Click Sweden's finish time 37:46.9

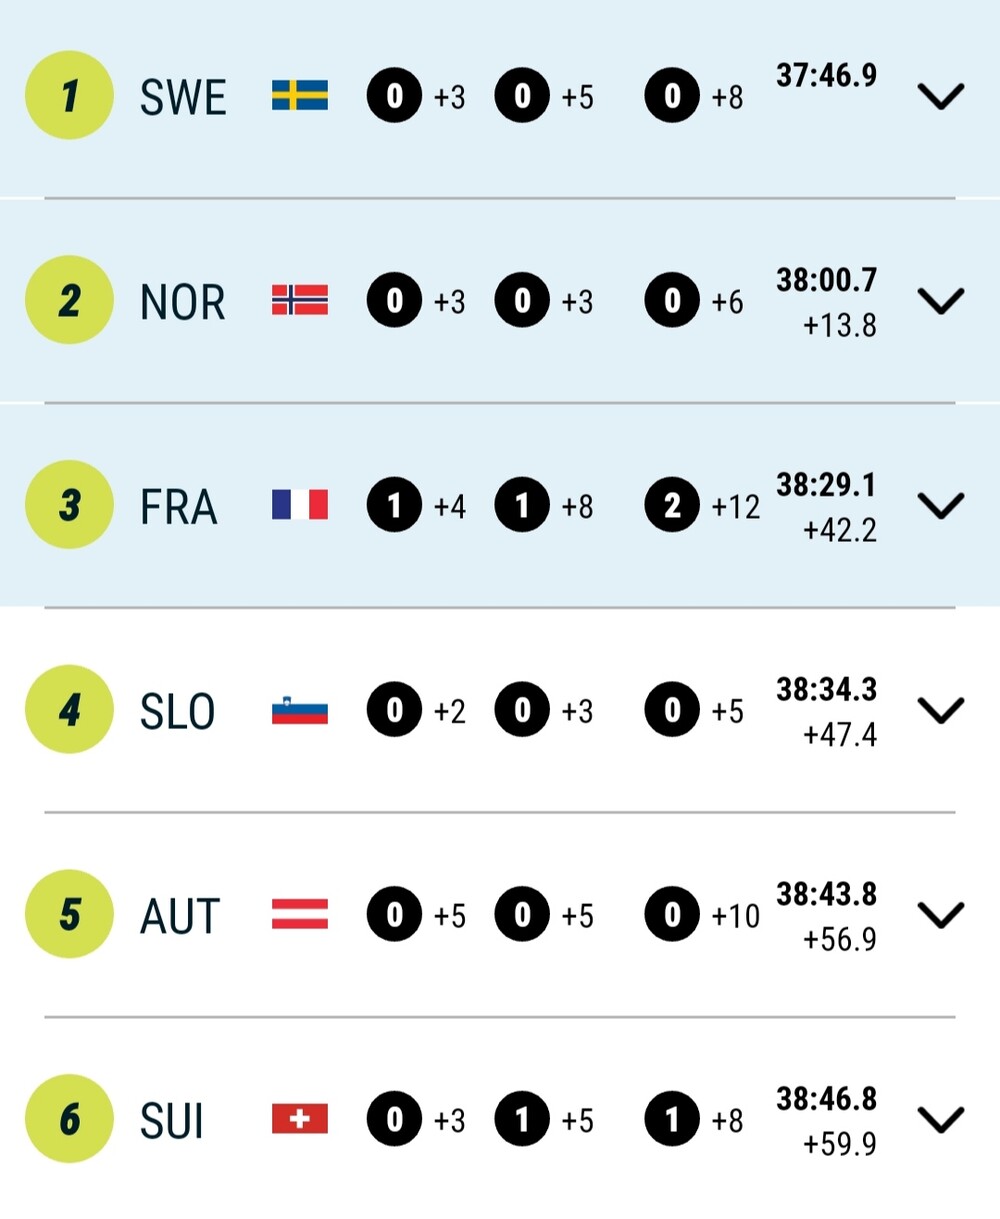[826, 75]
